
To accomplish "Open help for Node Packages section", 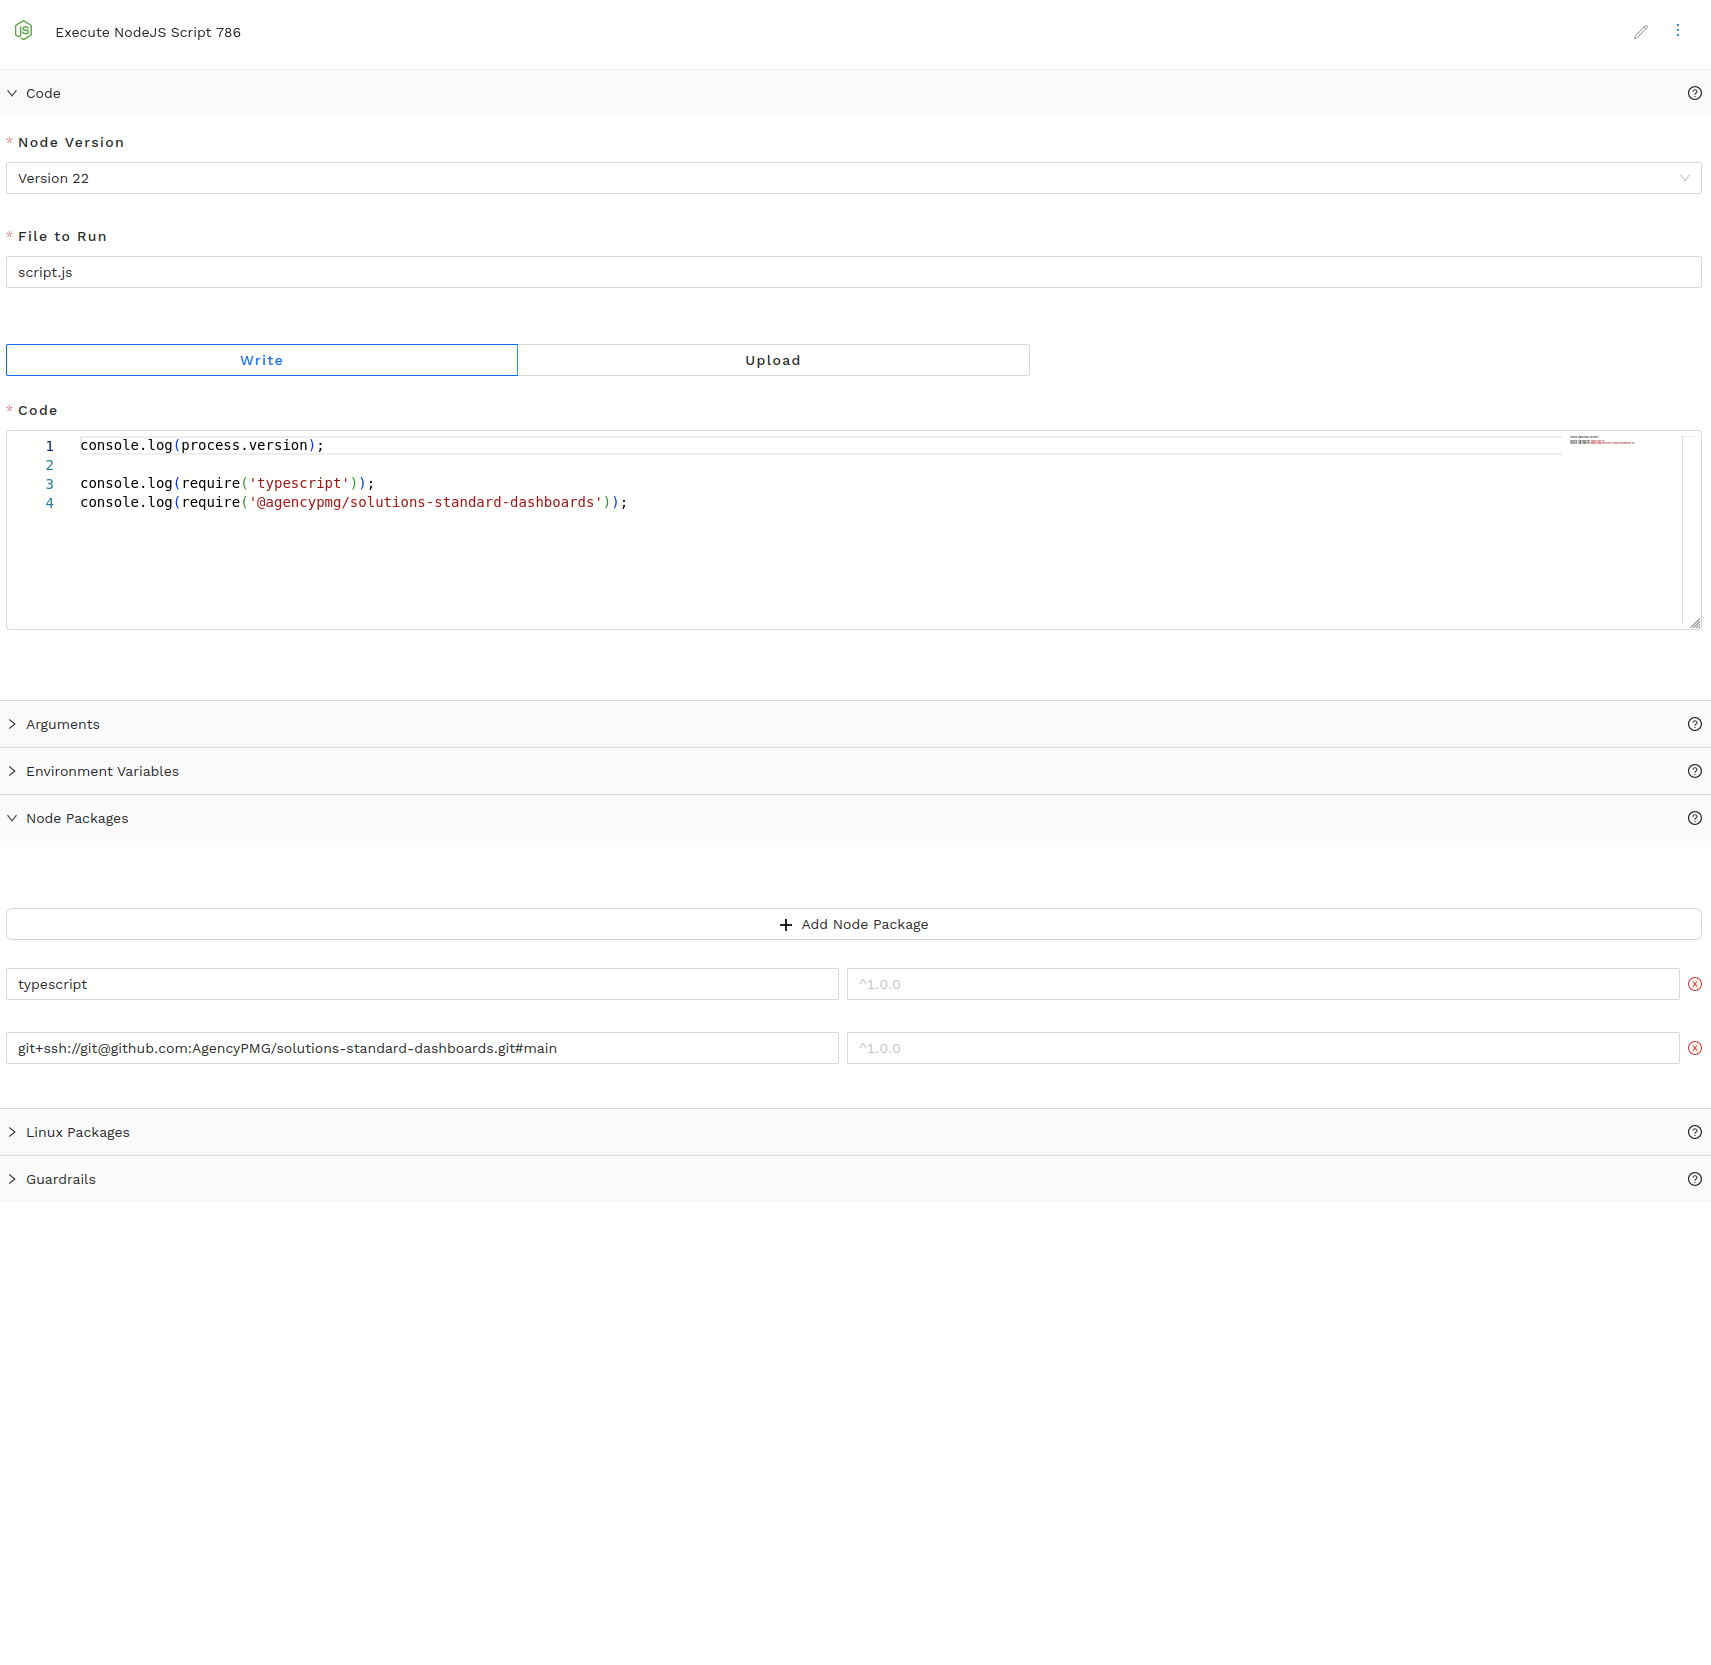I will (1694, 818).
